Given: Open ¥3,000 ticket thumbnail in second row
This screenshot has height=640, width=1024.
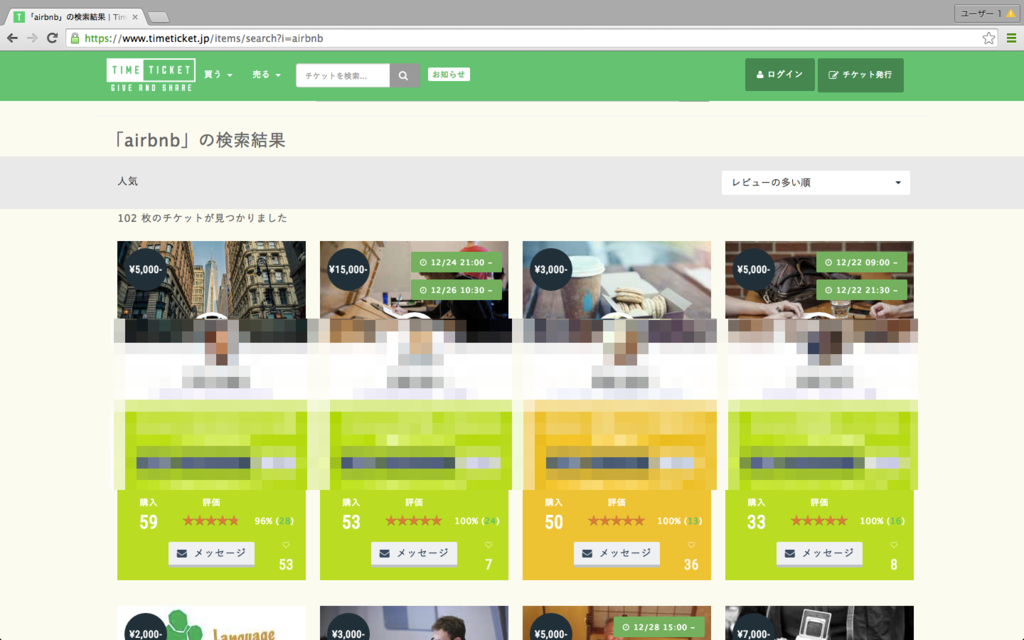Looking at the screenshot, I should click(x=414, y=623).
